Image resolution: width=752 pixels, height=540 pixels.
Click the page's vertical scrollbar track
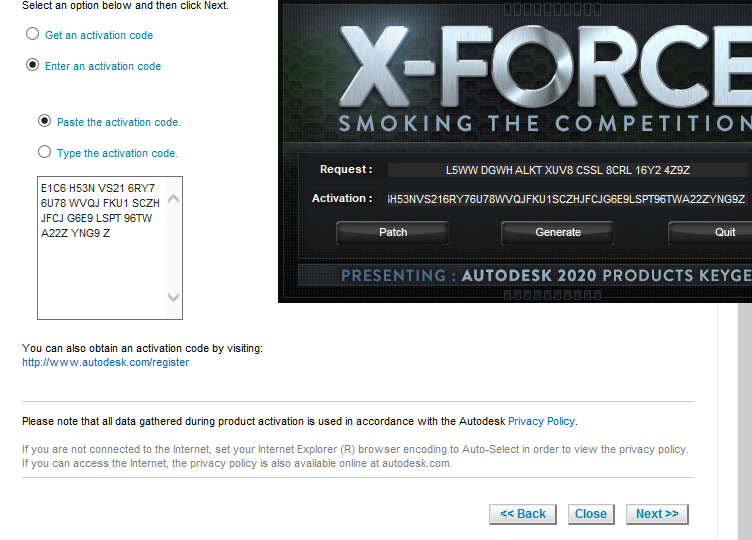click(x=745, y=422)
